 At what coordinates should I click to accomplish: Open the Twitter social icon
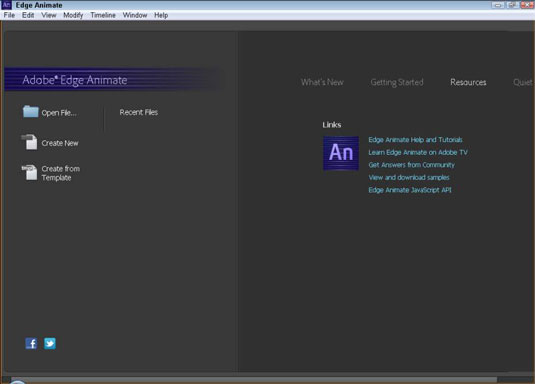pyautogui.click(x=50, y=343)
